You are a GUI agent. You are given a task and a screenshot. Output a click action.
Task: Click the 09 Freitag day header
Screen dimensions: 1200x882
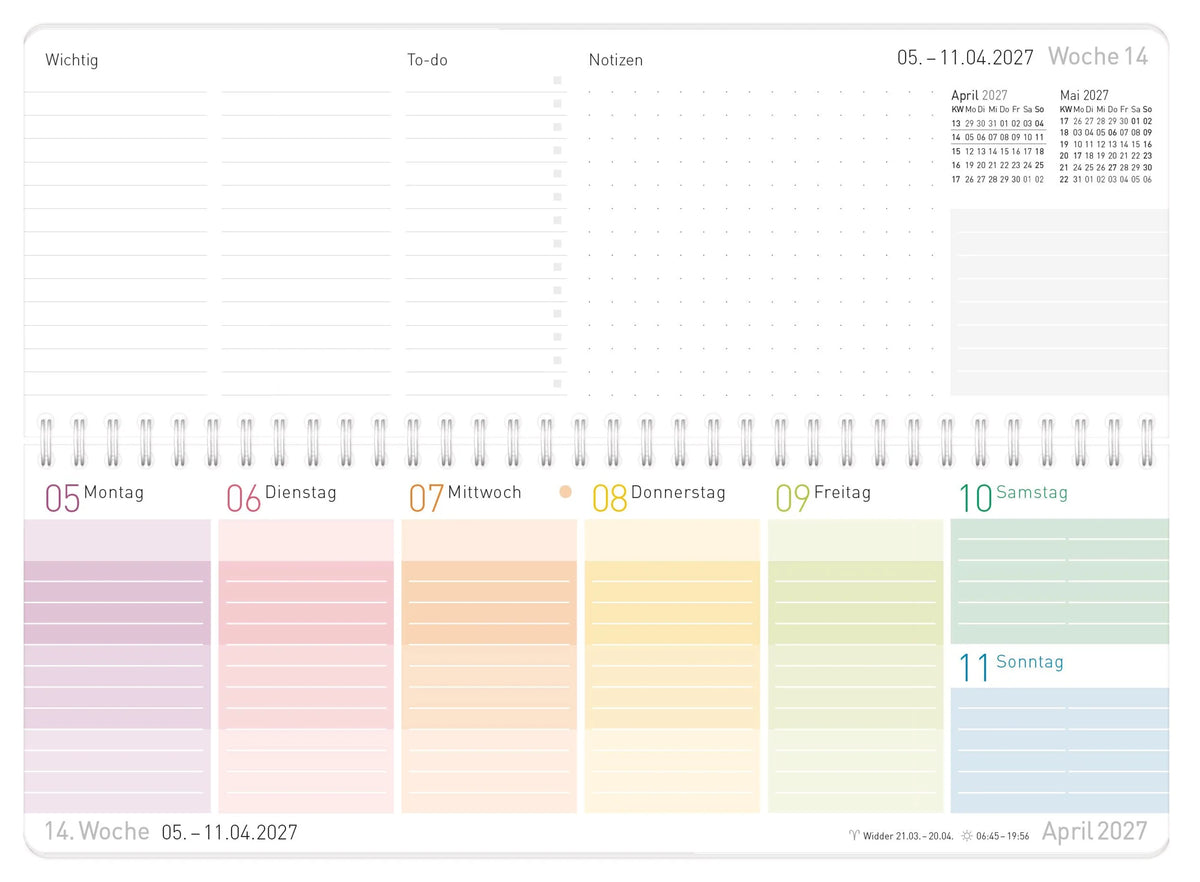click(824, 497)
